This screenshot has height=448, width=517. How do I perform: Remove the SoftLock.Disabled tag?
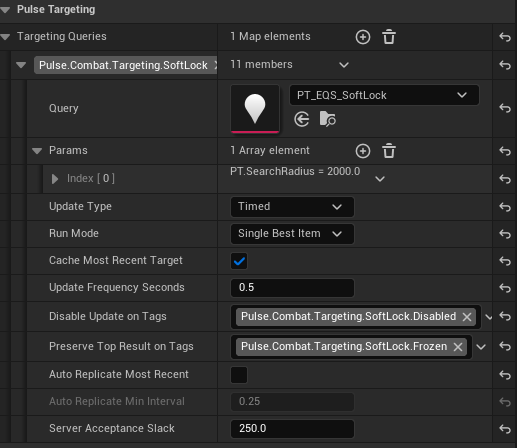[467, 317]
